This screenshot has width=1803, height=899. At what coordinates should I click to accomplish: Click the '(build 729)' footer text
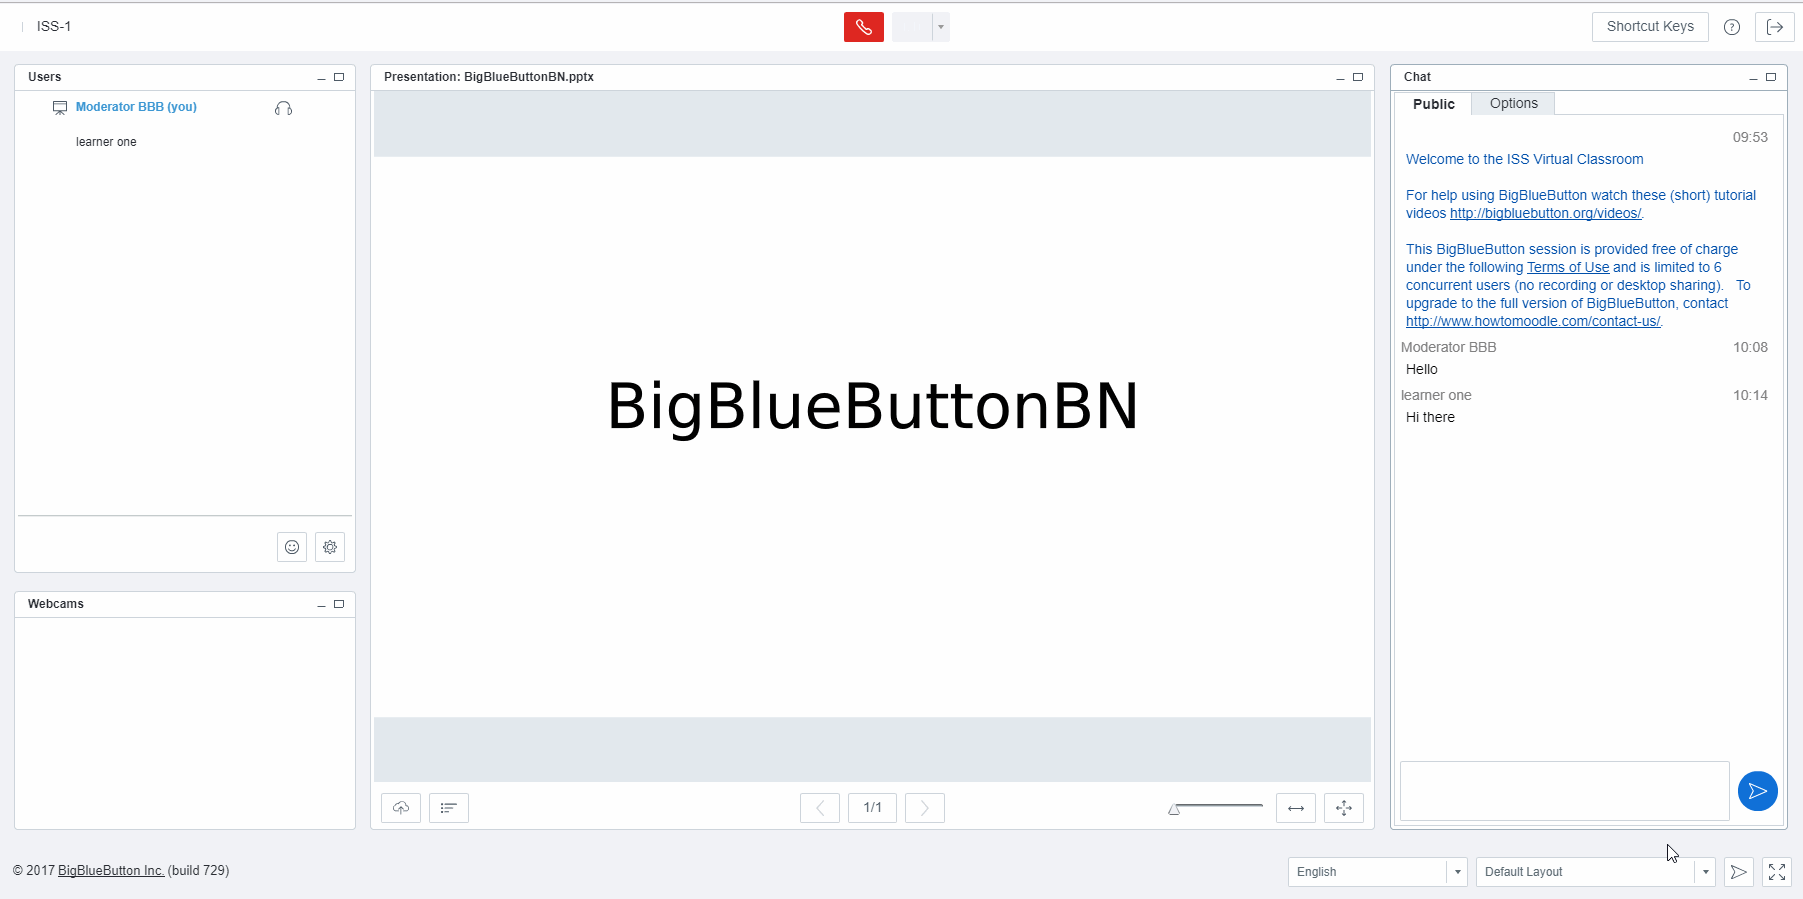198,871
